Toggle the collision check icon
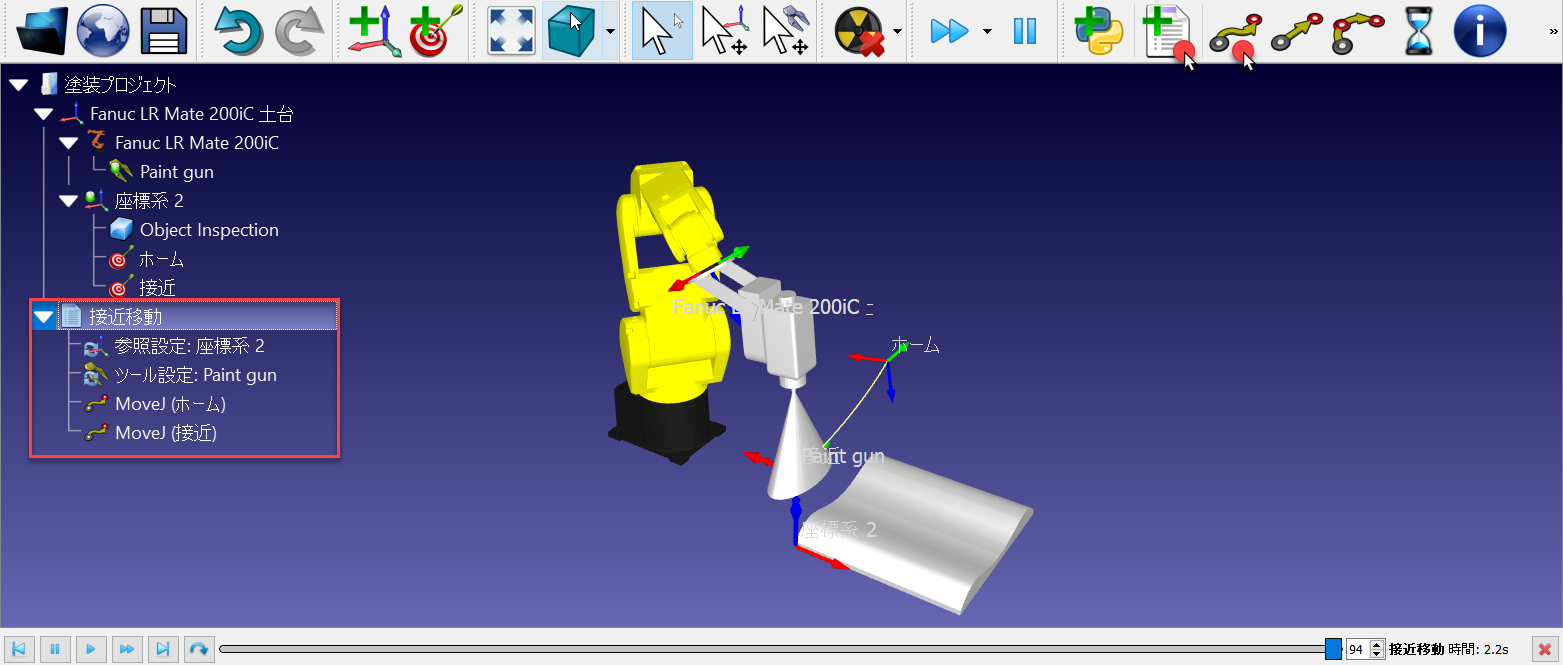Screen dimensions: 1563x665 point(861,31)
